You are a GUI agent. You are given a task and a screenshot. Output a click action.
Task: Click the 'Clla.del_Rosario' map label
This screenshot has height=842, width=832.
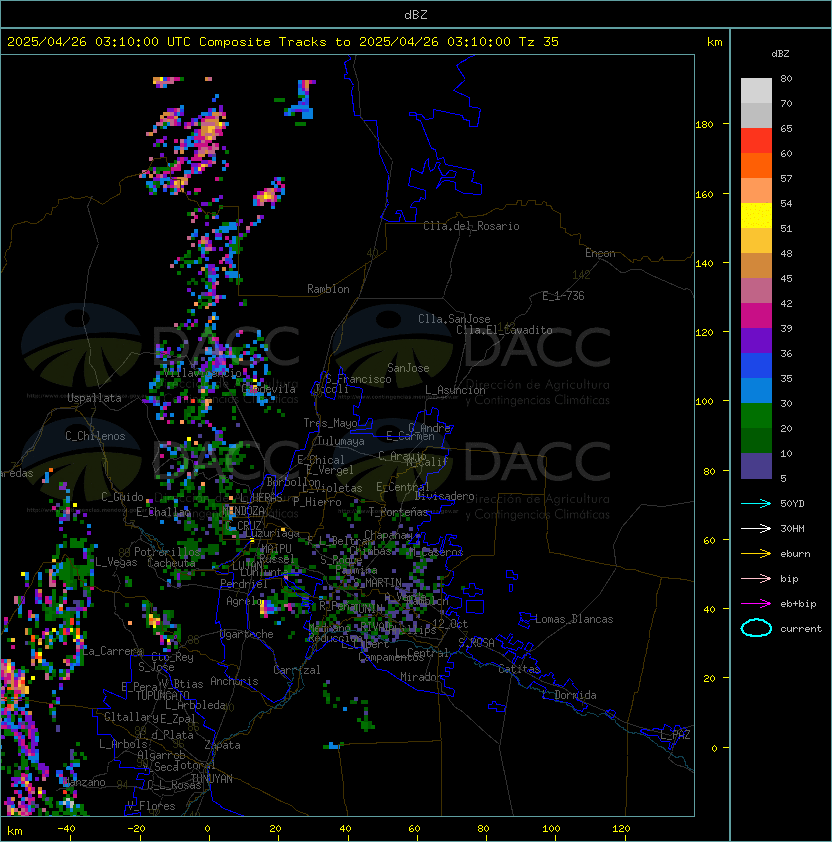(471, 226)
